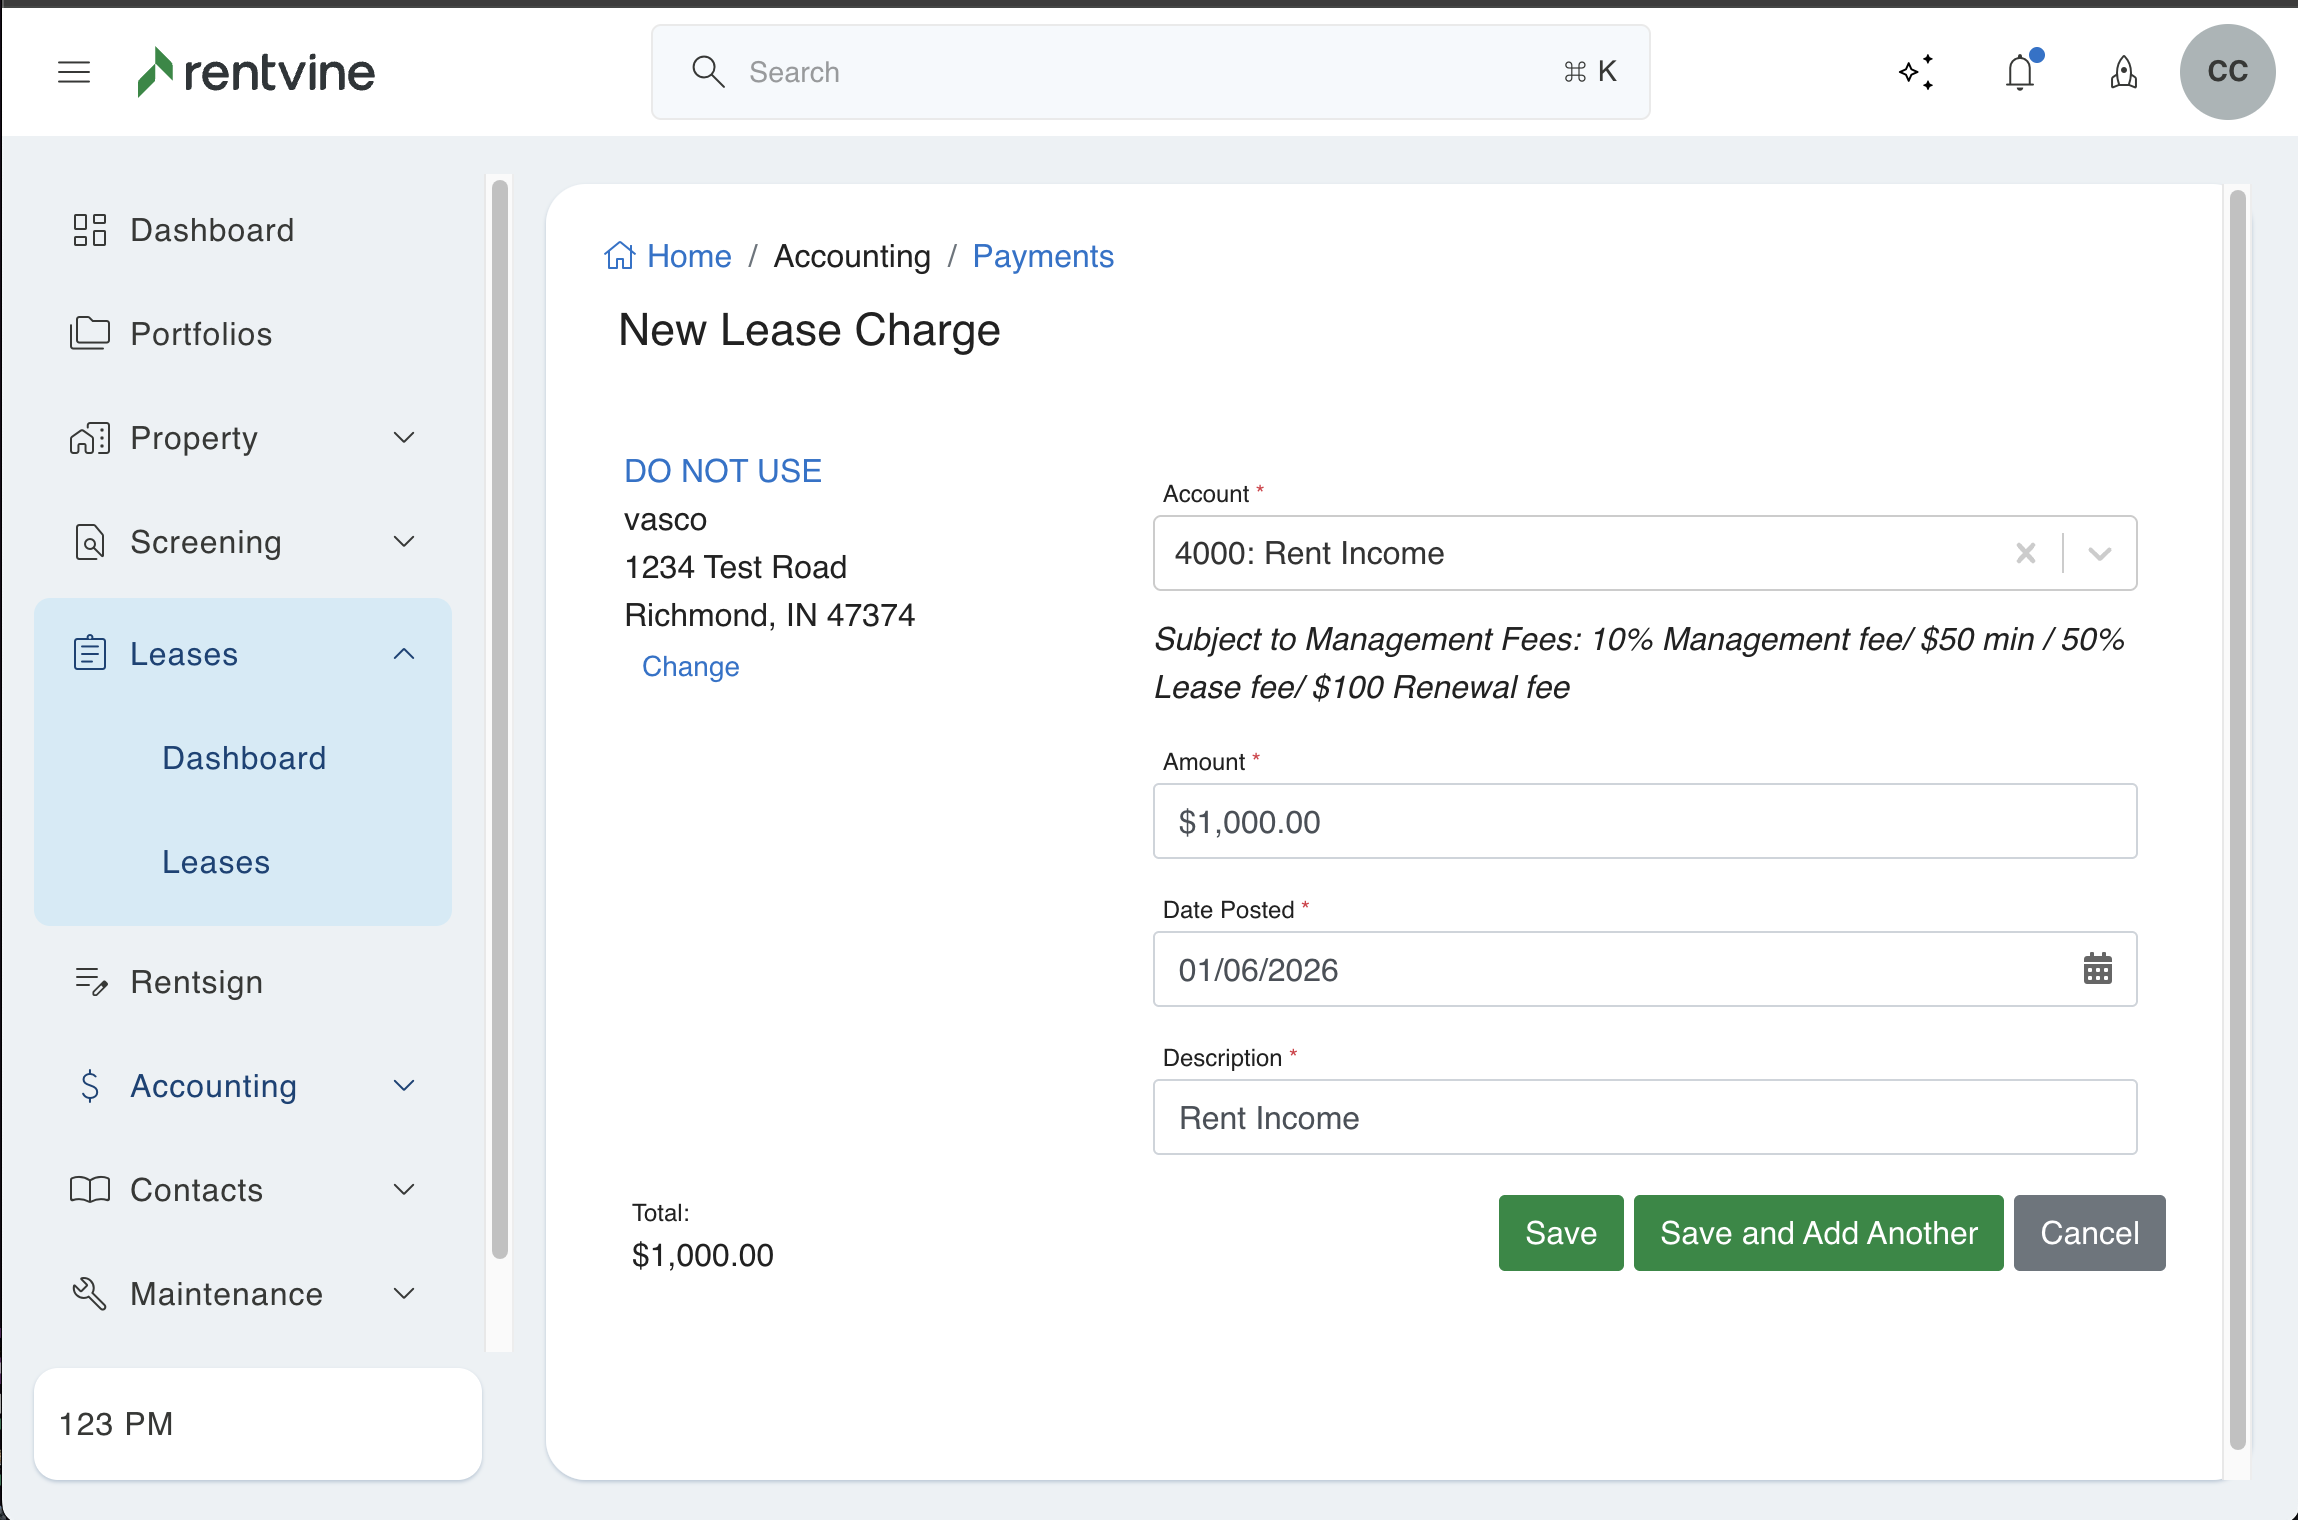Click the Change lease link

point(690,667)
